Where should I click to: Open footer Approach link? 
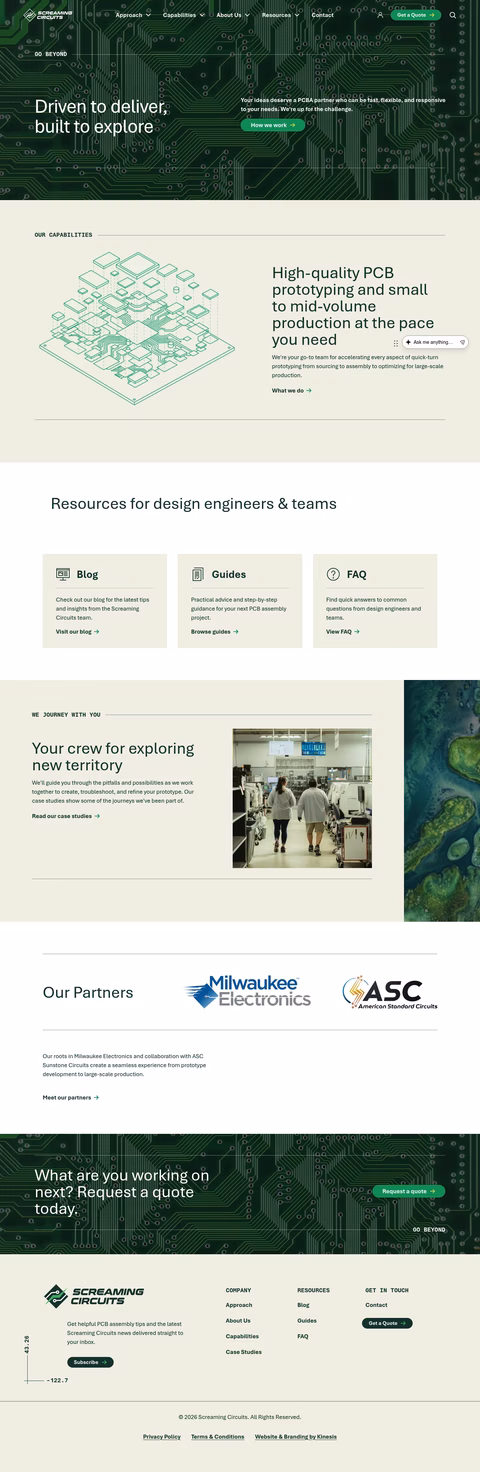point(239,1305)
